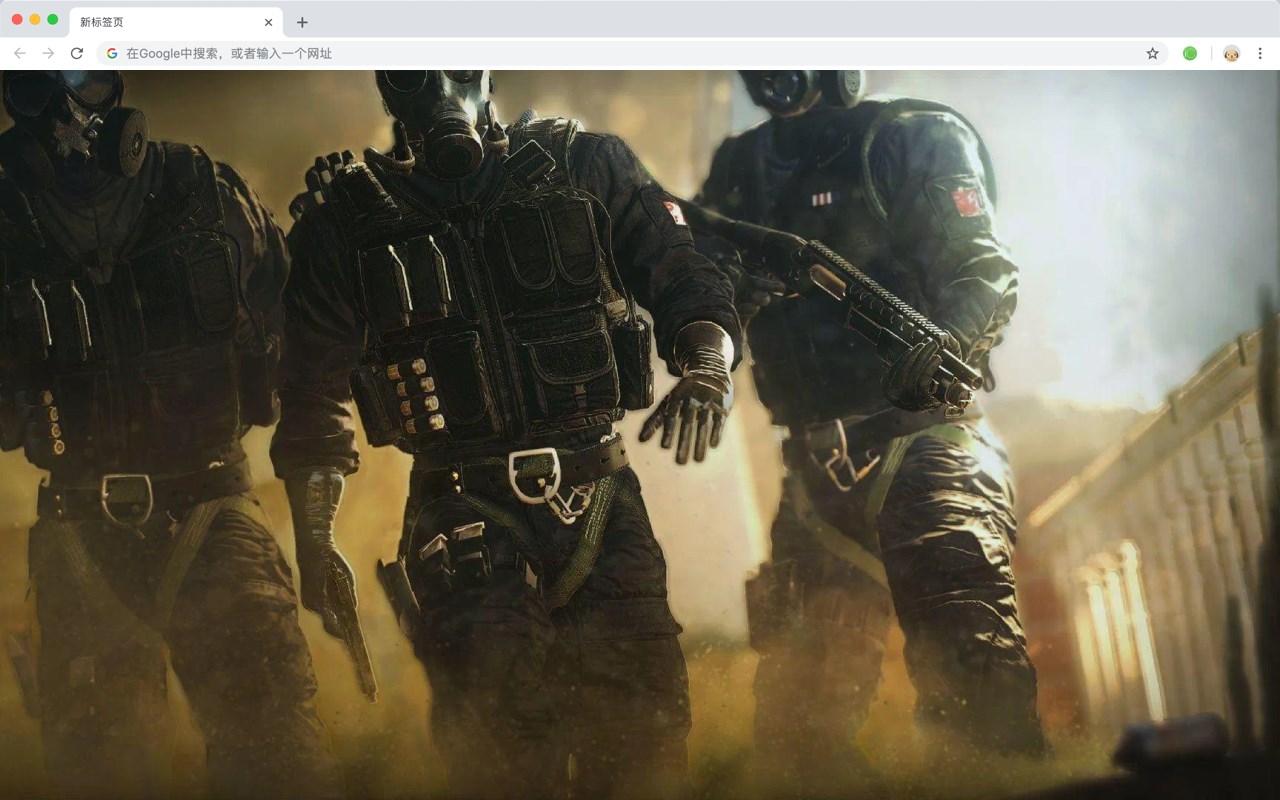Focus the Google search address bar
This screenshot has width=1280, height=800.
click(x=632, y=53)
